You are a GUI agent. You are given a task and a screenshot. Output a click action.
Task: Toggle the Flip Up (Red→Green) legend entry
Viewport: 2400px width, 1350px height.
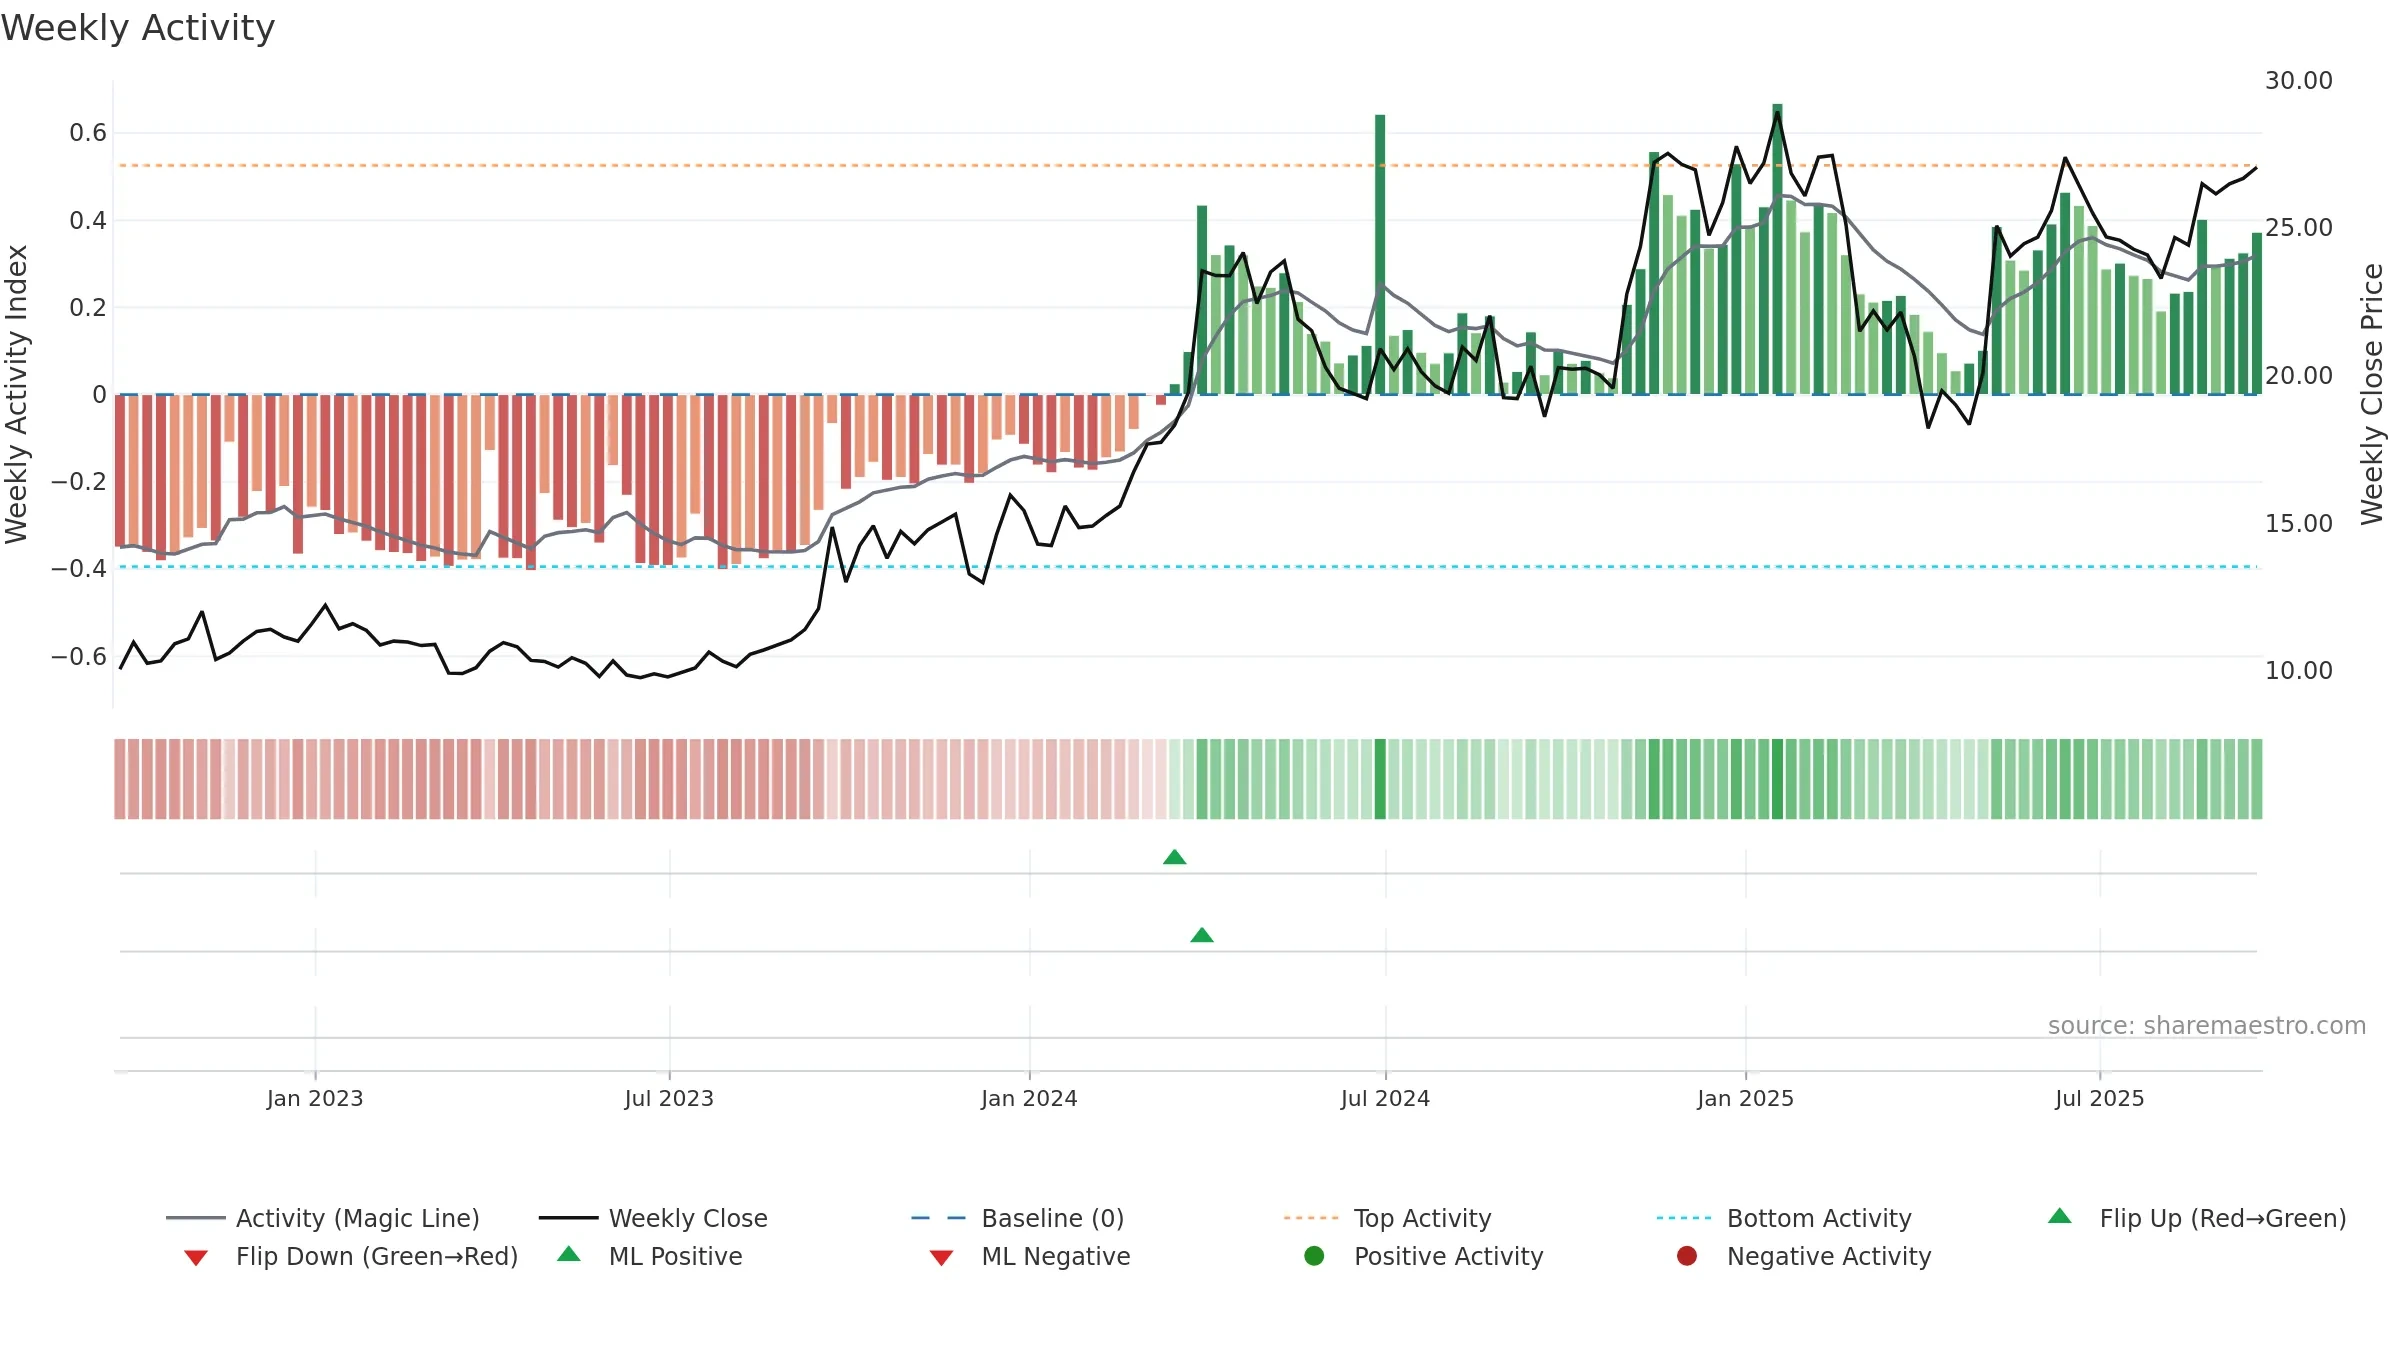(x=2197, y=1218)
